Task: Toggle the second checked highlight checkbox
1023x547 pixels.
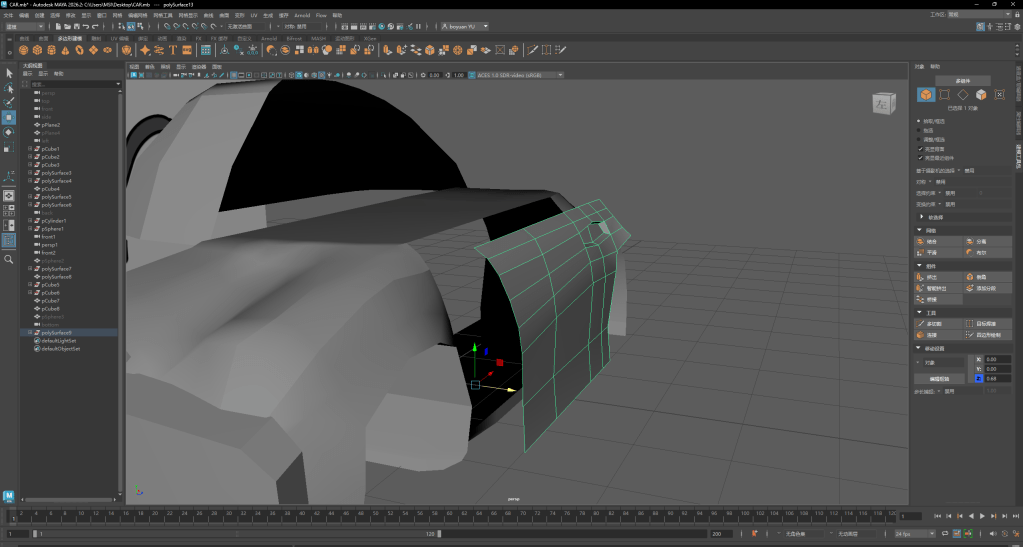Action: (920, 157)
